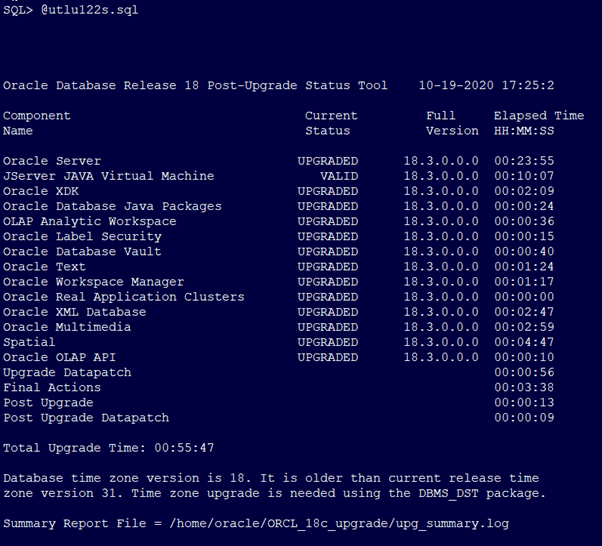Select 'OLAP Analytic Workspace' component
The width and height of the screenshot is (602, 546).
pos(89,221)
